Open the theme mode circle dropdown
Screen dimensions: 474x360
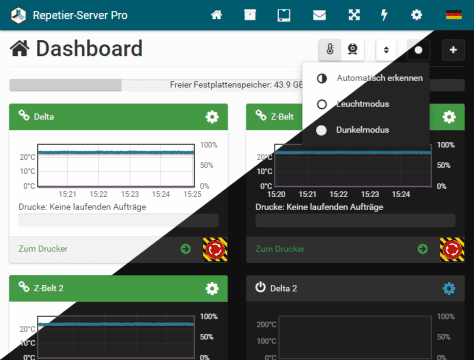(418, 50)
